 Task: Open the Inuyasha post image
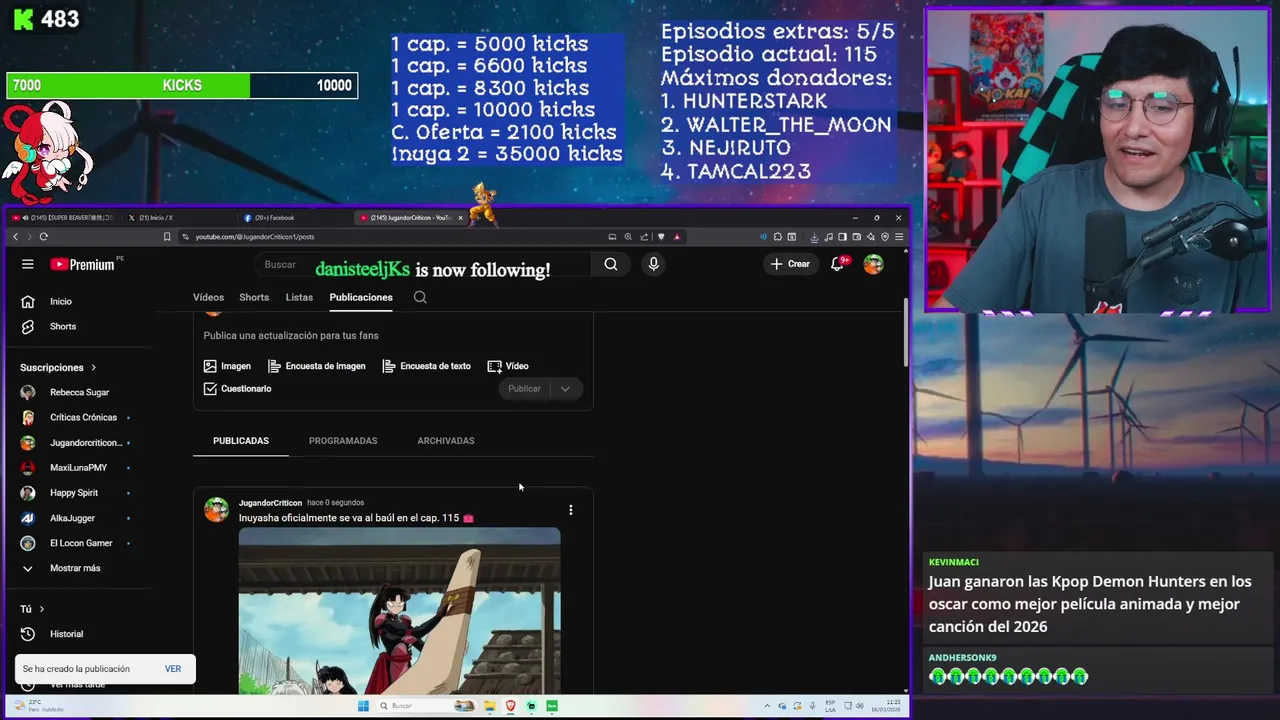pos(400,610)
